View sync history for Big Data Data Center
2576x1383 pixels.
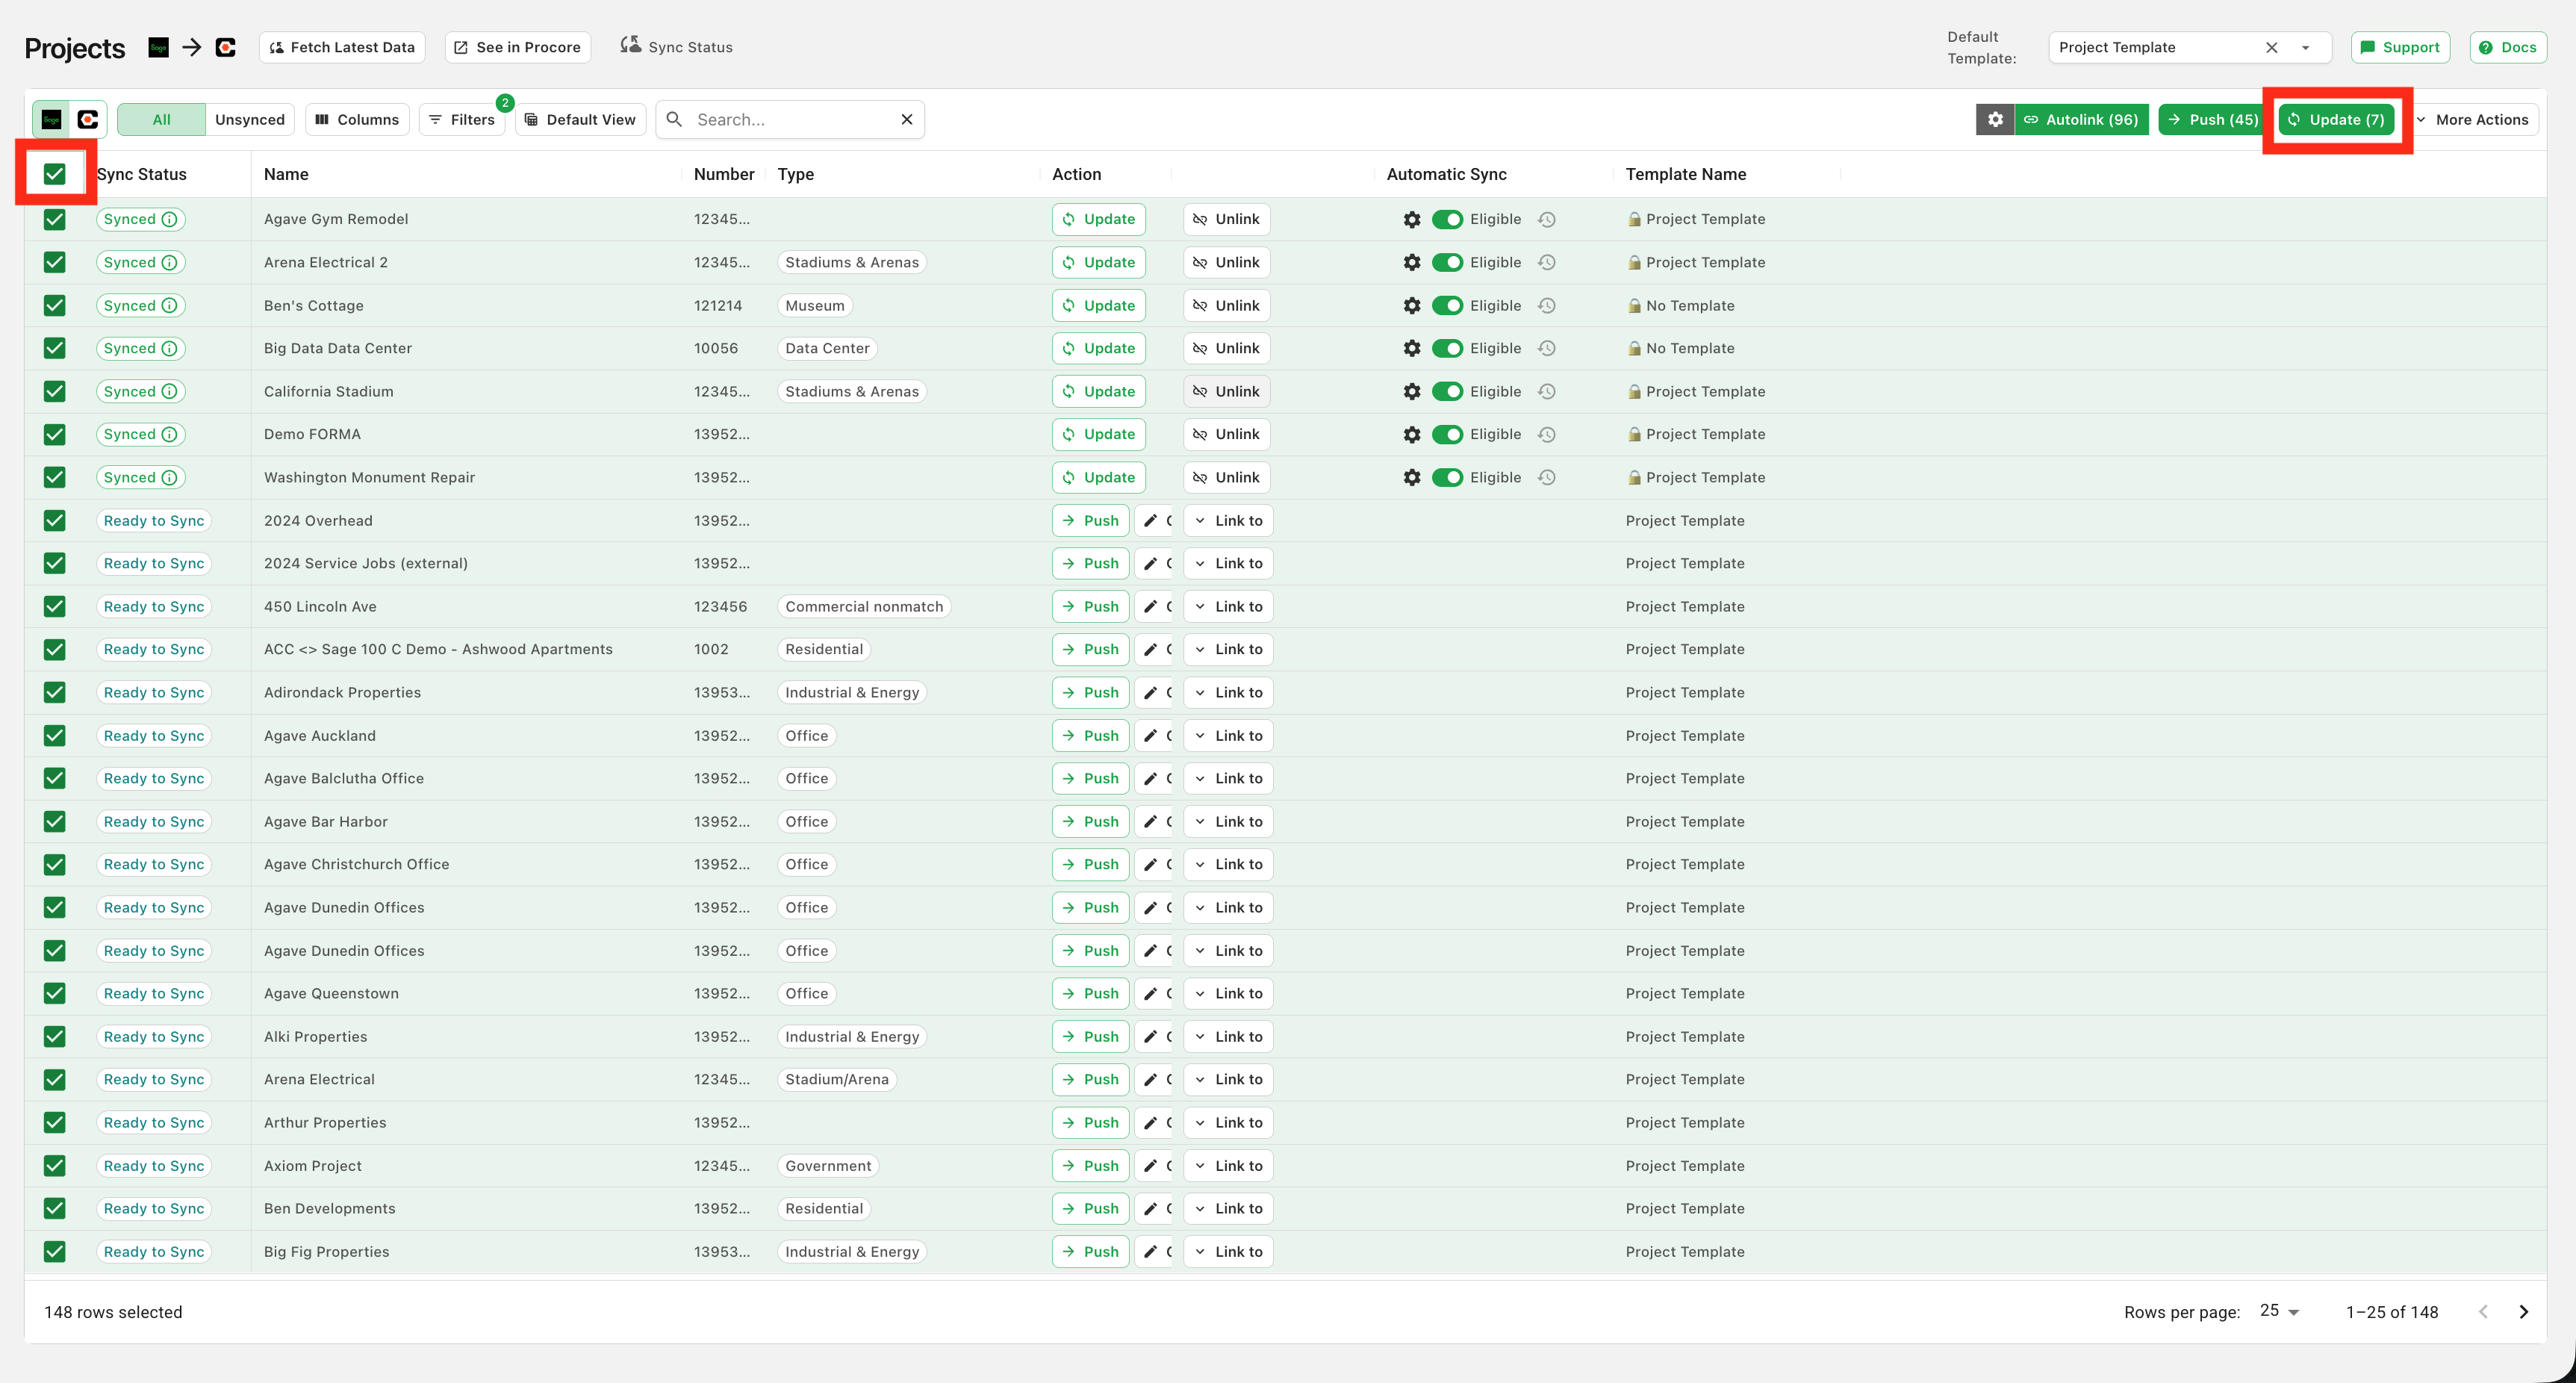(1547, 349)
